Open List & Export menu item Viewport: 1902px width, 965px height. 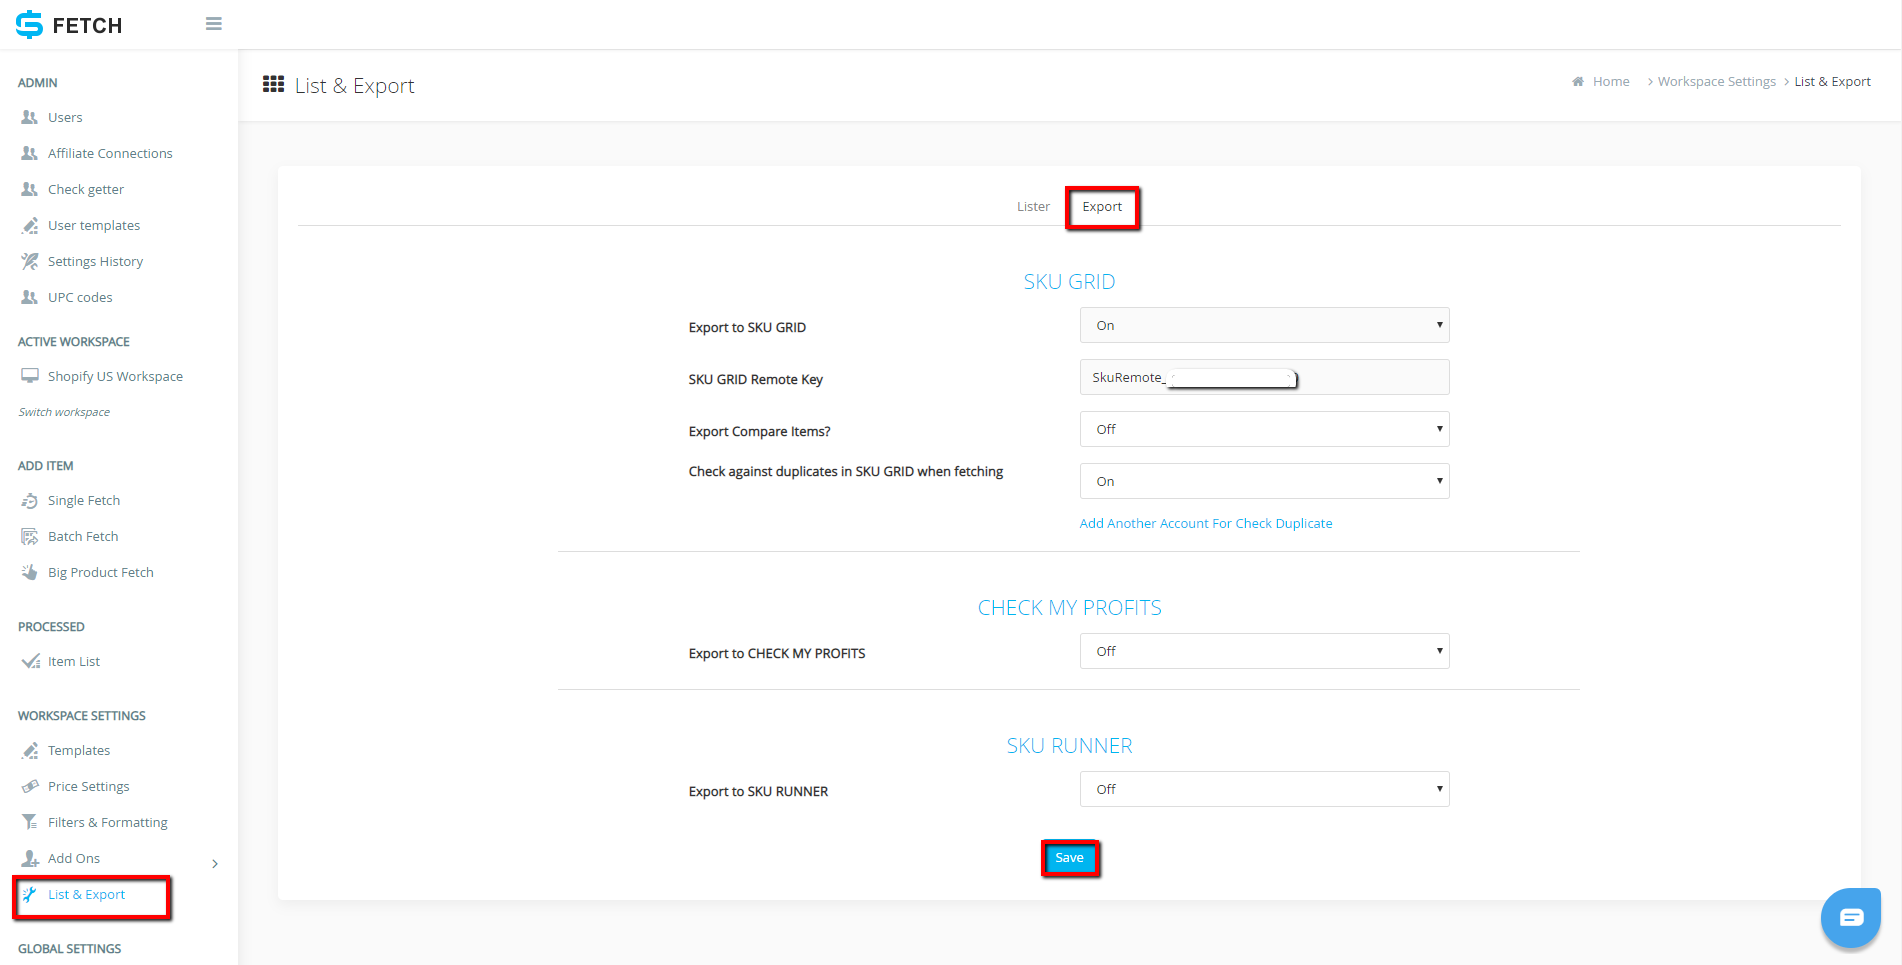(x=86, y=895)
